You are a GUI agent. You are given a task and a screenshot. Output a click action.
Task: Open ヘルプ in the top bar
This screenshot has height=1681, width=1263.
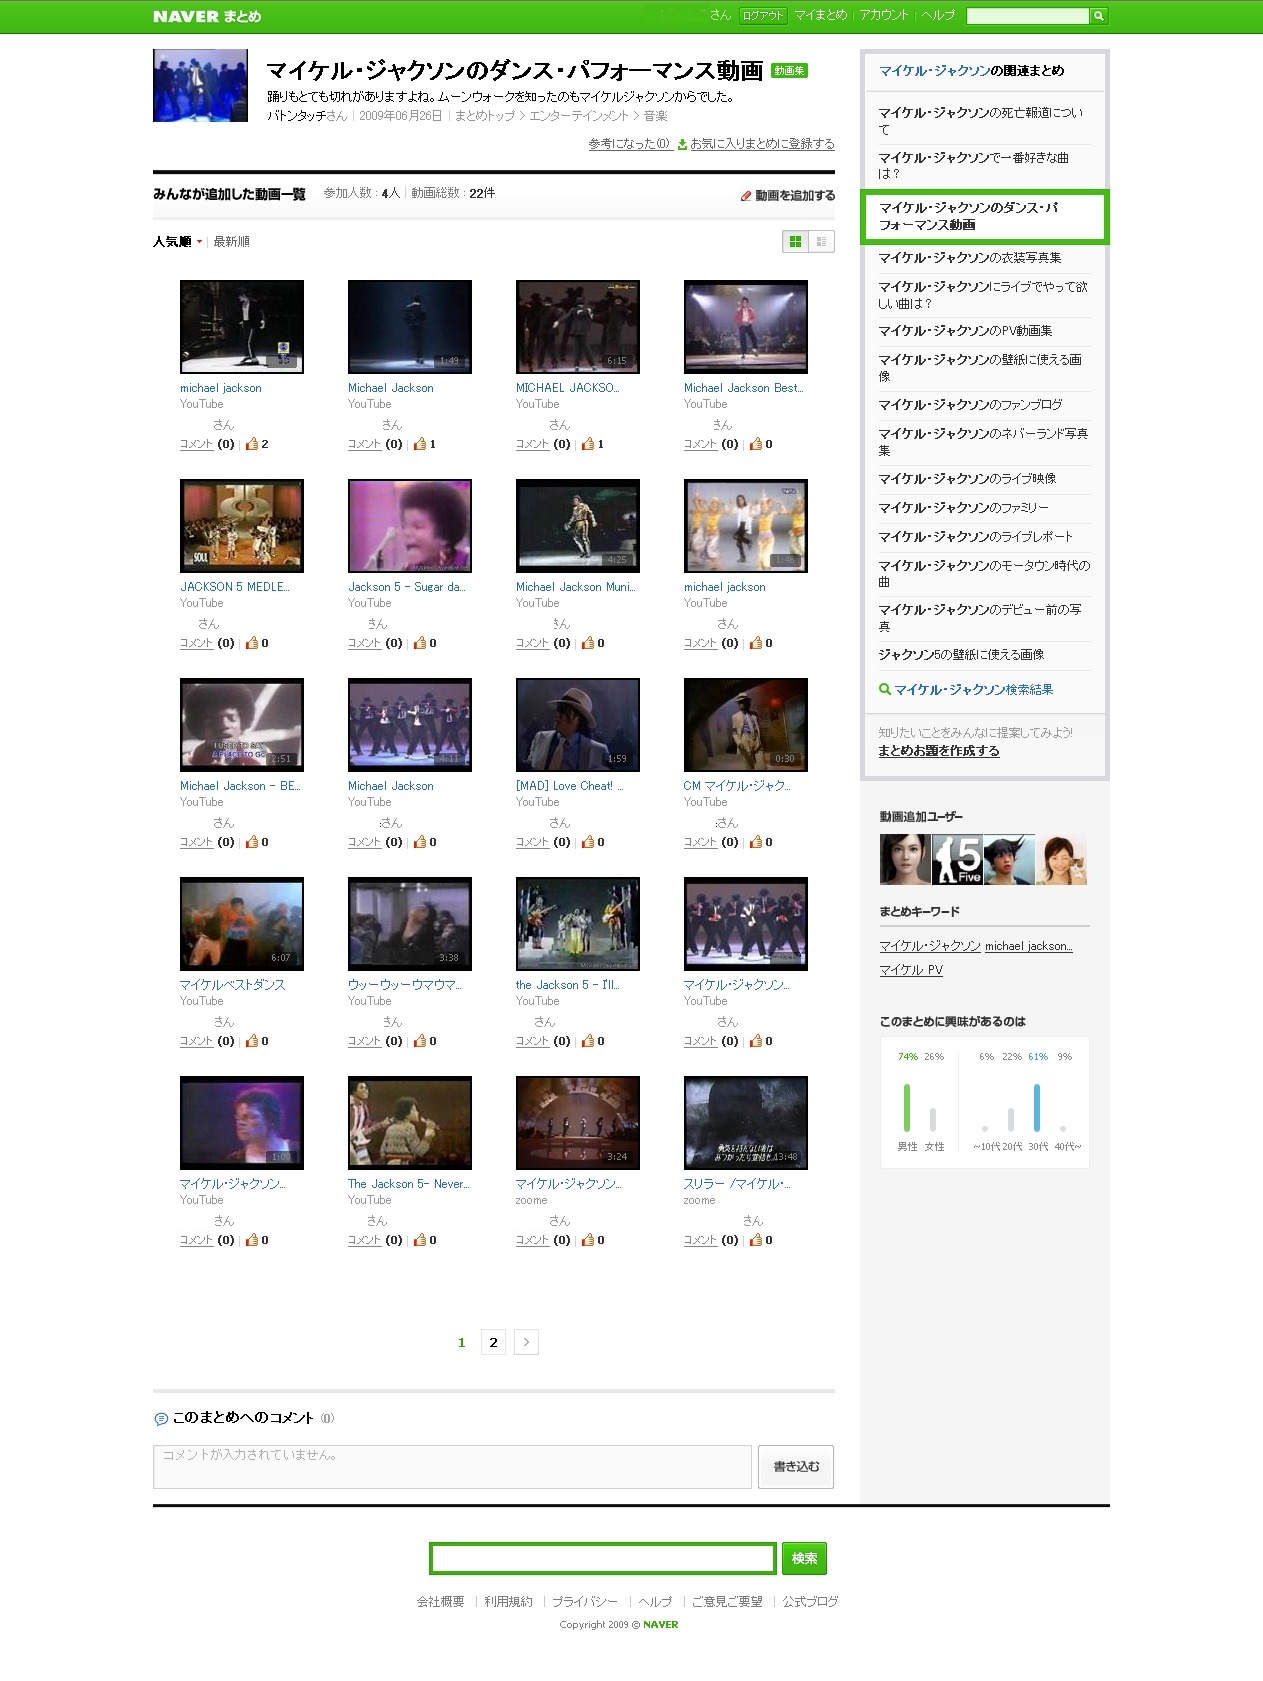938,15
